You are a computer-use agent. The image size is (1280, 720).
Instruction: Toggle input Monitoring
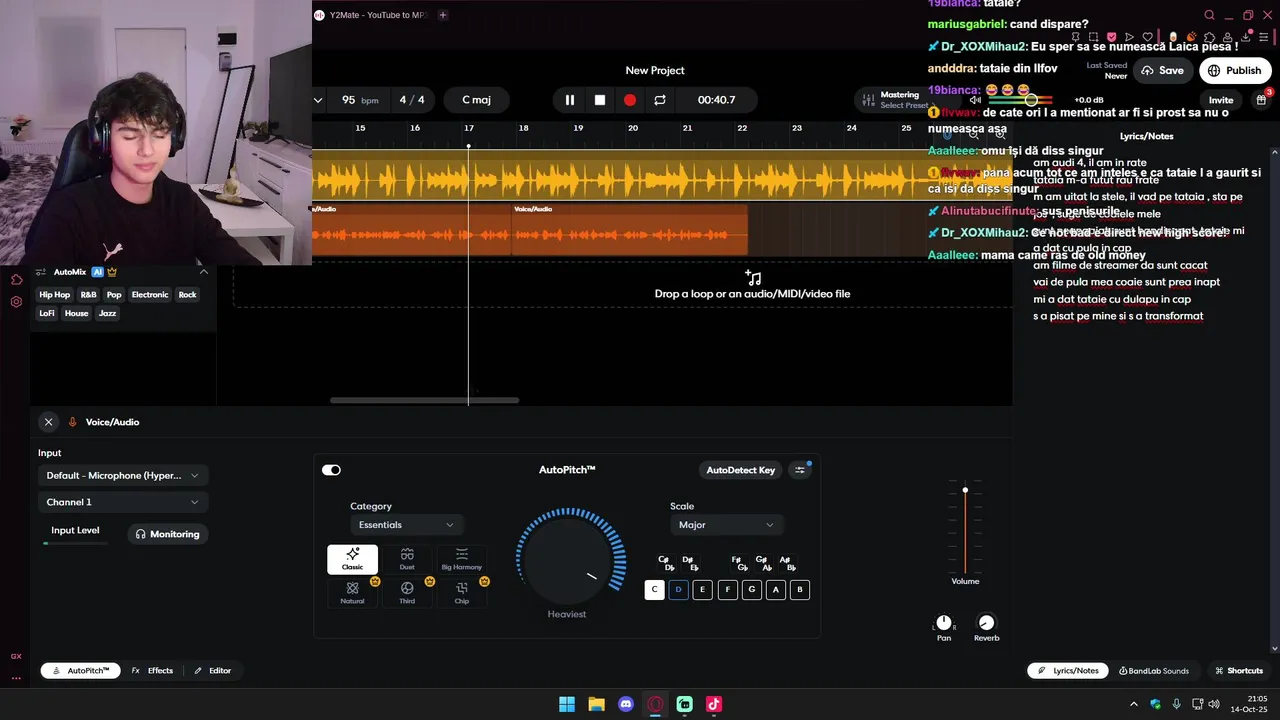click(168, 534)
